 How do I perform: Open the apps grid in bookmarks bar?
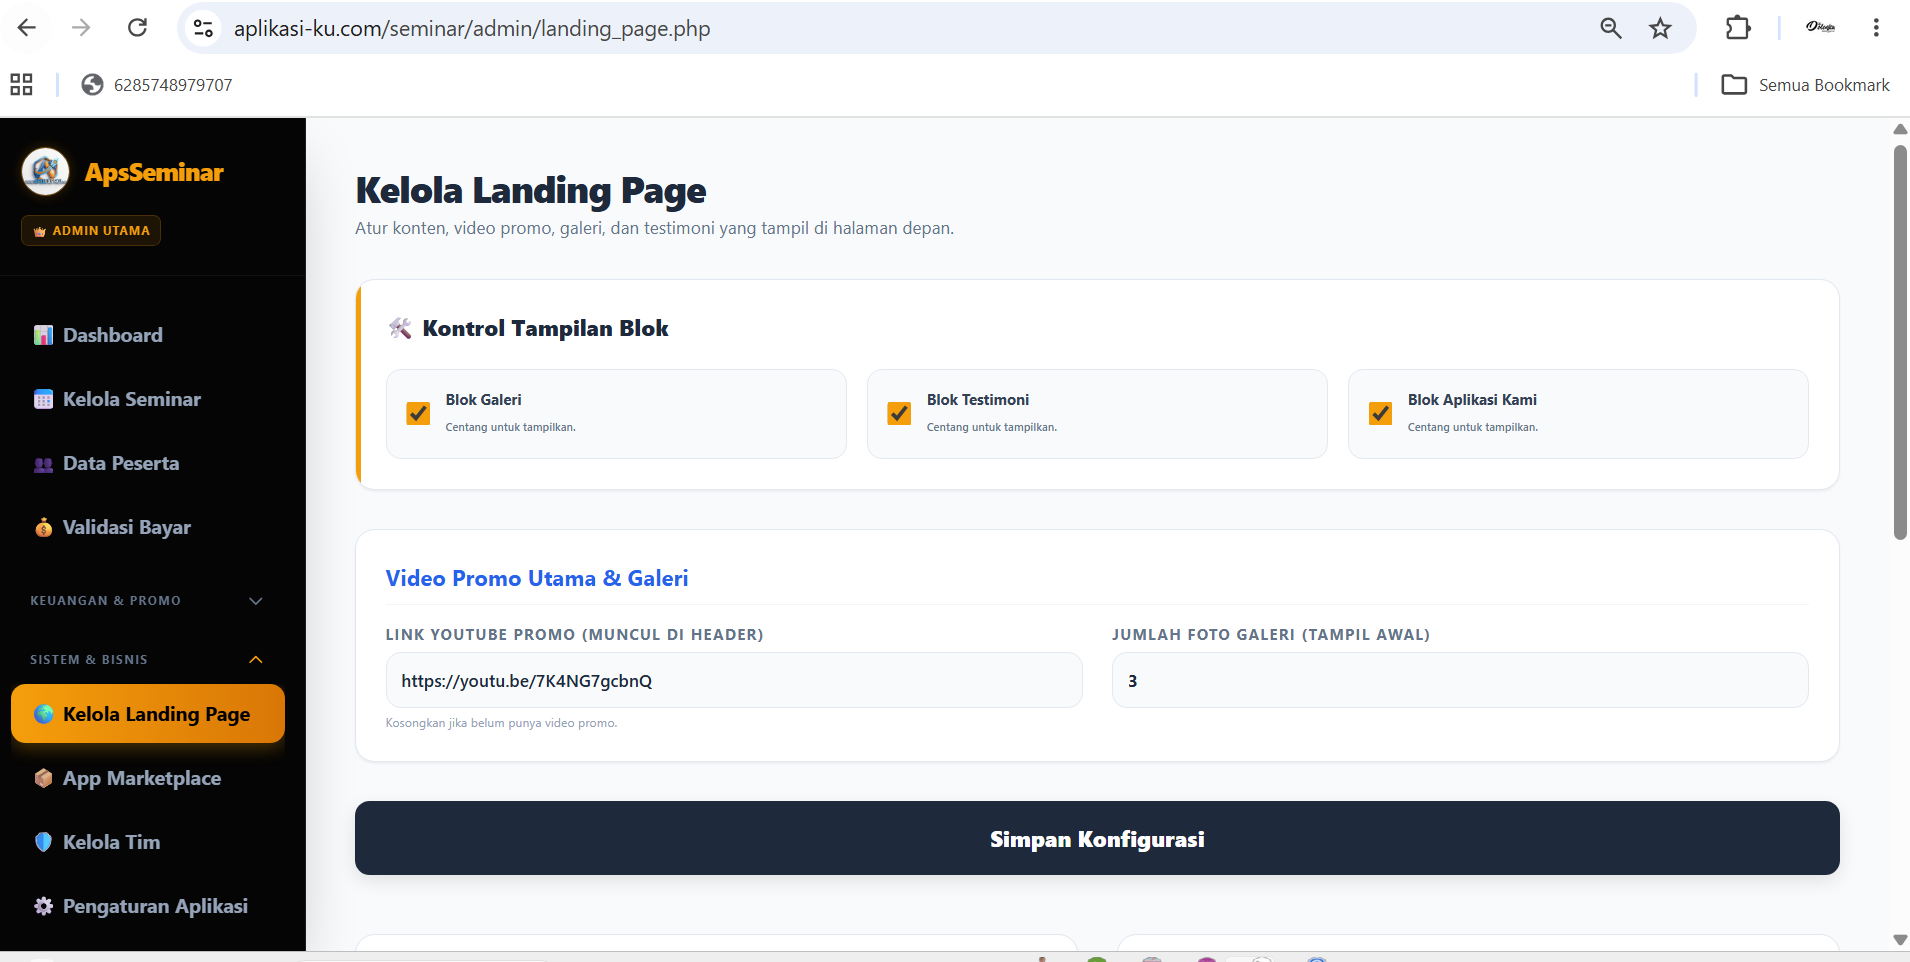coord(22,85)
